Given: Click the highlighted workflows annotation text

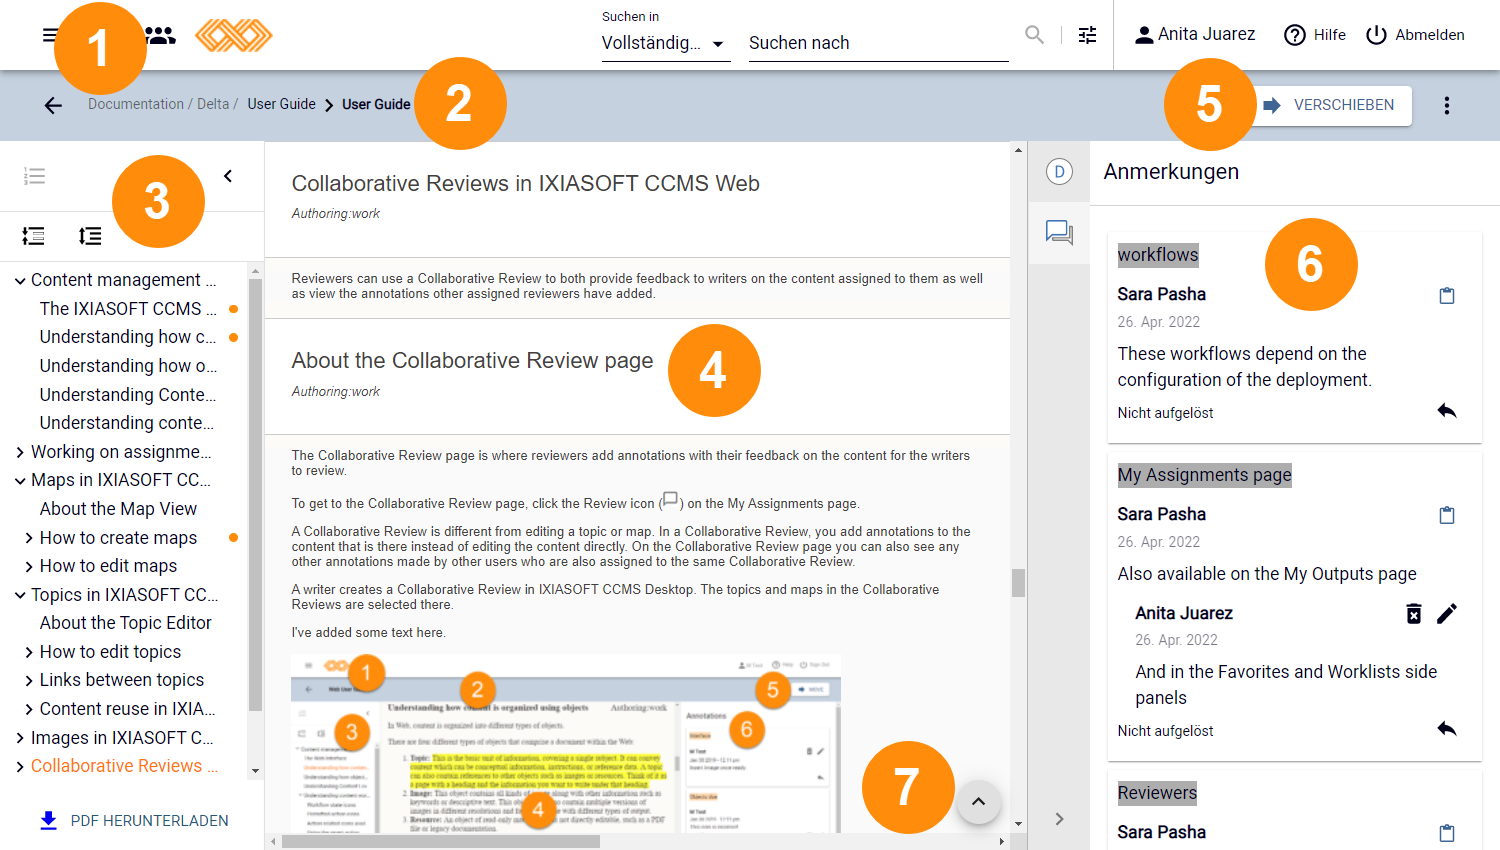Looking at the screenshot, I should click(x=1158, y=255).
